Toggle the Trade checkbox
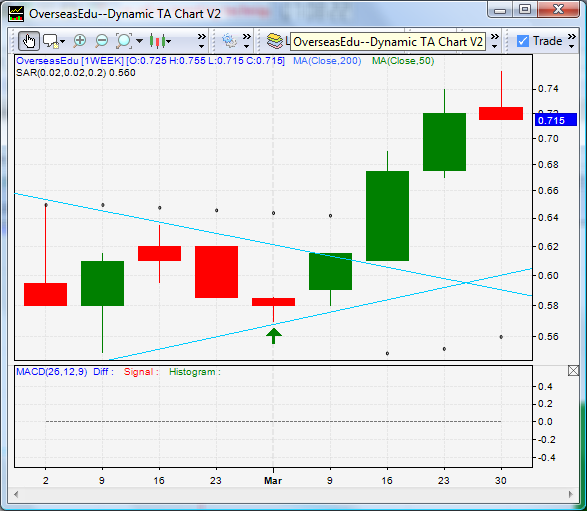This screenshot has width=587, height=511. 523,41
